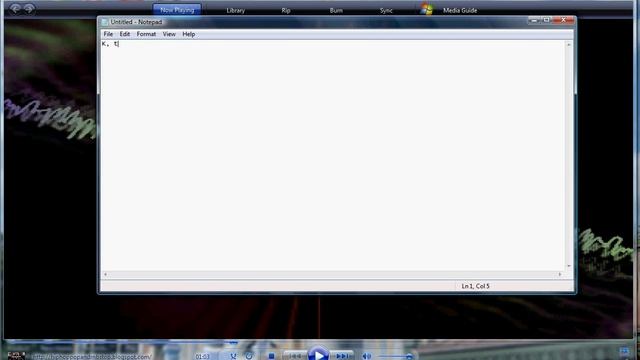Click the "Ln 1, Col 5" status text

tap(475, 286)
